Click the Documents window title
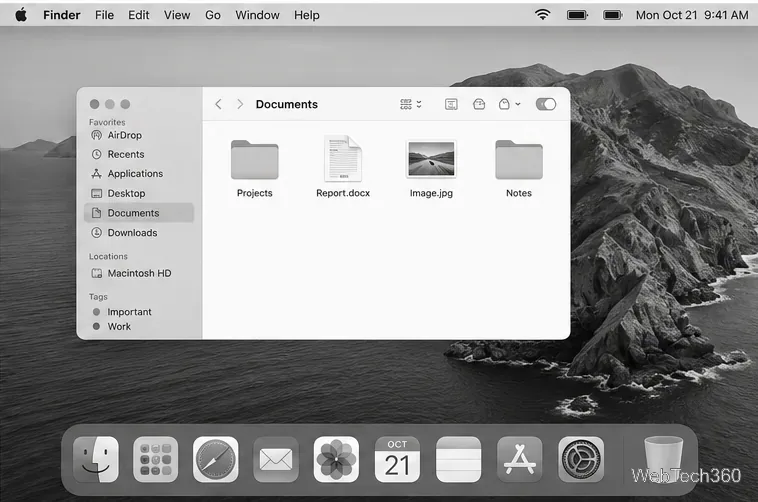 tap(287, 104)
